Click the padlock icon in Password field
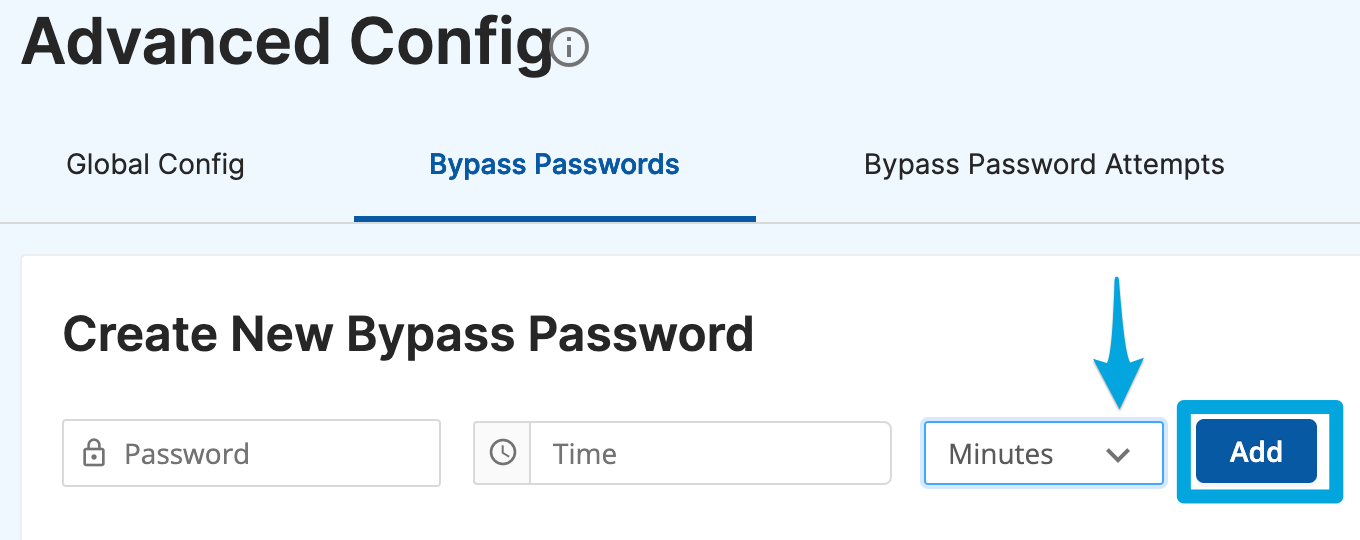The width and height of the screenshot is (1360, 540). pyautogui.click(x=94, y=454)
